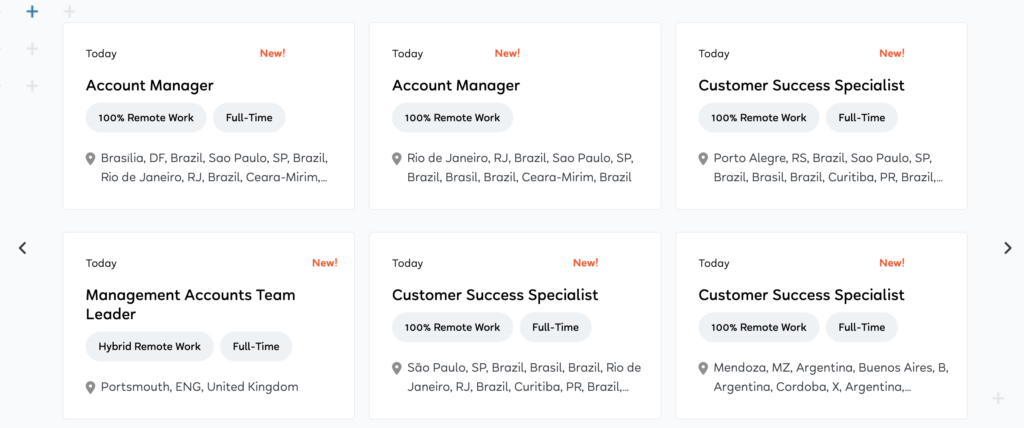Image resolution: width=1024 pixels, height=428 pixels.
Task: Open Customer Success Specialist job in Mendoza
Action: tap(801, 295)
